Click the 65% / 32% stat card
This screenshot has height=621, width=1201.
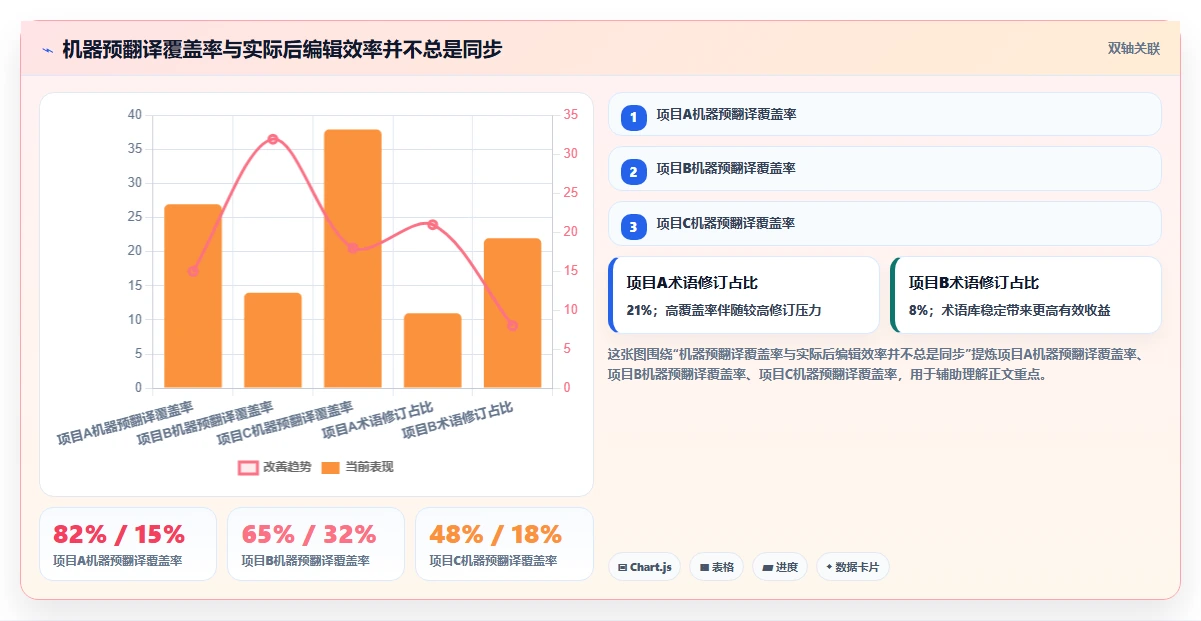pos(316,544)
